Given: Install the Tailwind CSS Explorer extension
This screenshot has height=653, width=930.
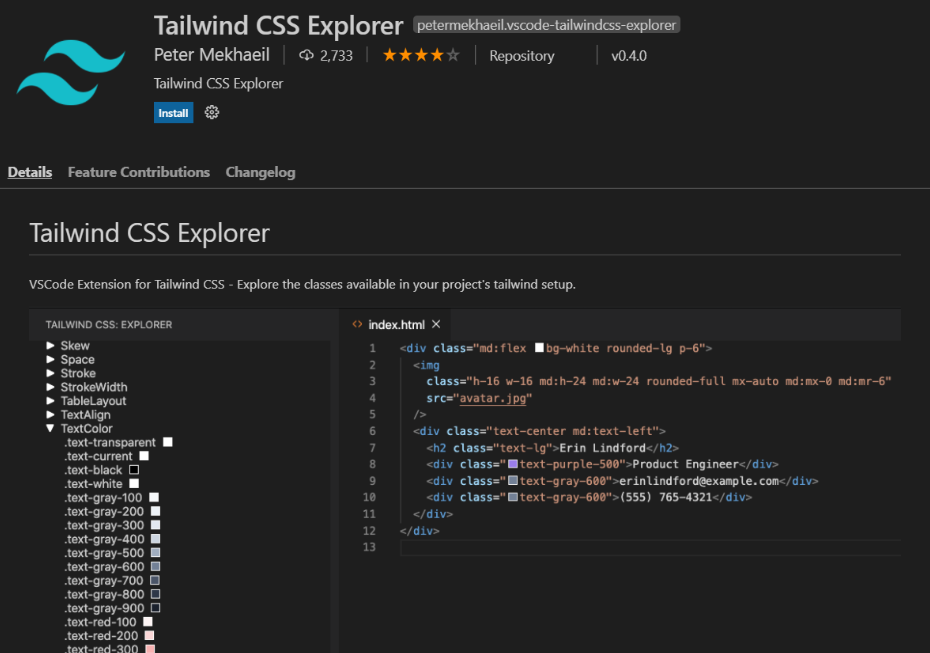Looking at the screenshot, I should (173, 113).
